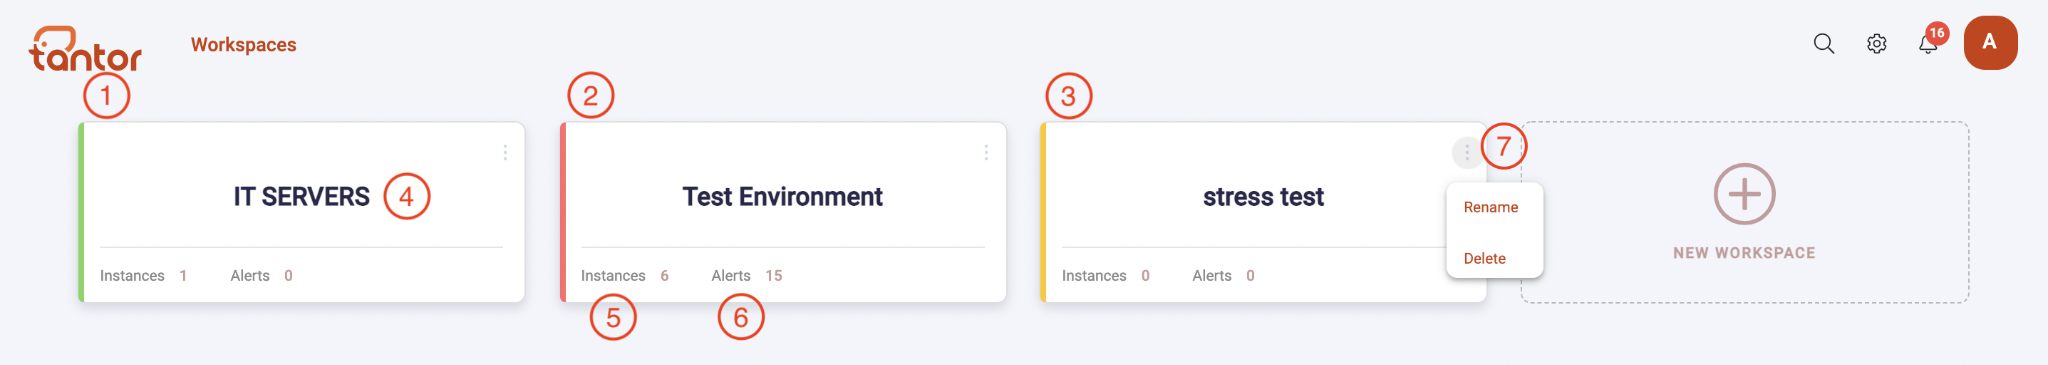This screenshot has height=365, width=2048.
Task: Click the NEW WORKSPACE label
Action: (x=1744, y=253)
